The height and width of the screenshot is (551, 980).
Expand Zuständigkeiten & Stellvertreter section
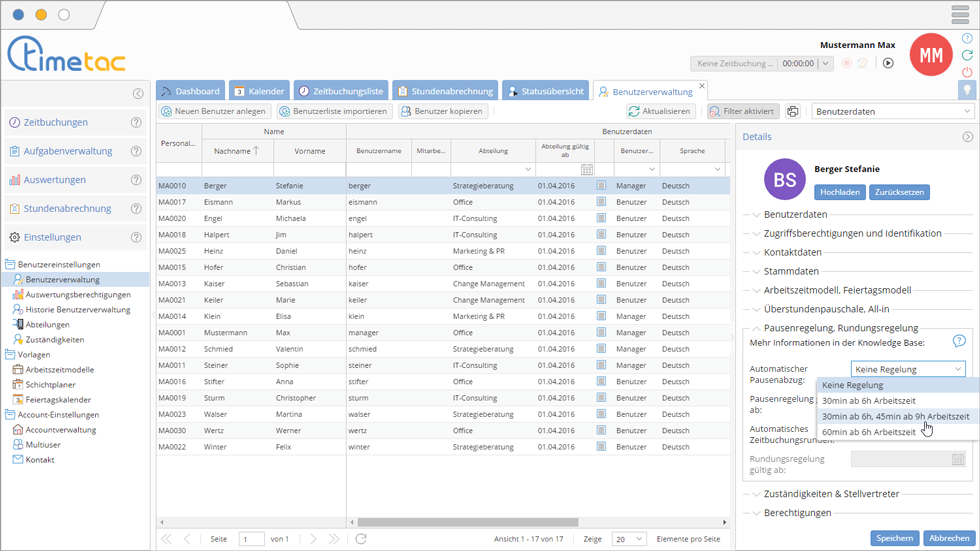point(831,494)
